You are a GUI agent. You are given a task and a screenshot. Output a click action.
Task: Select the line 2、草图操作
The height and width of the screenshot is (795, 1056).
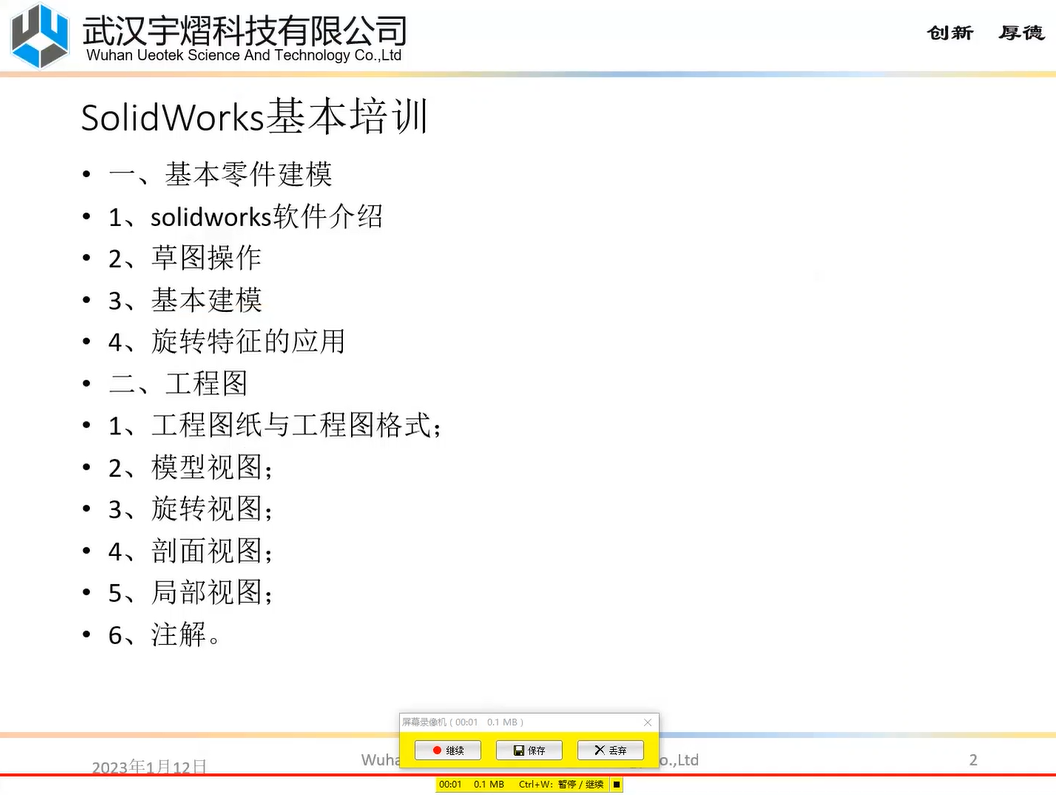tap(185, 258)
